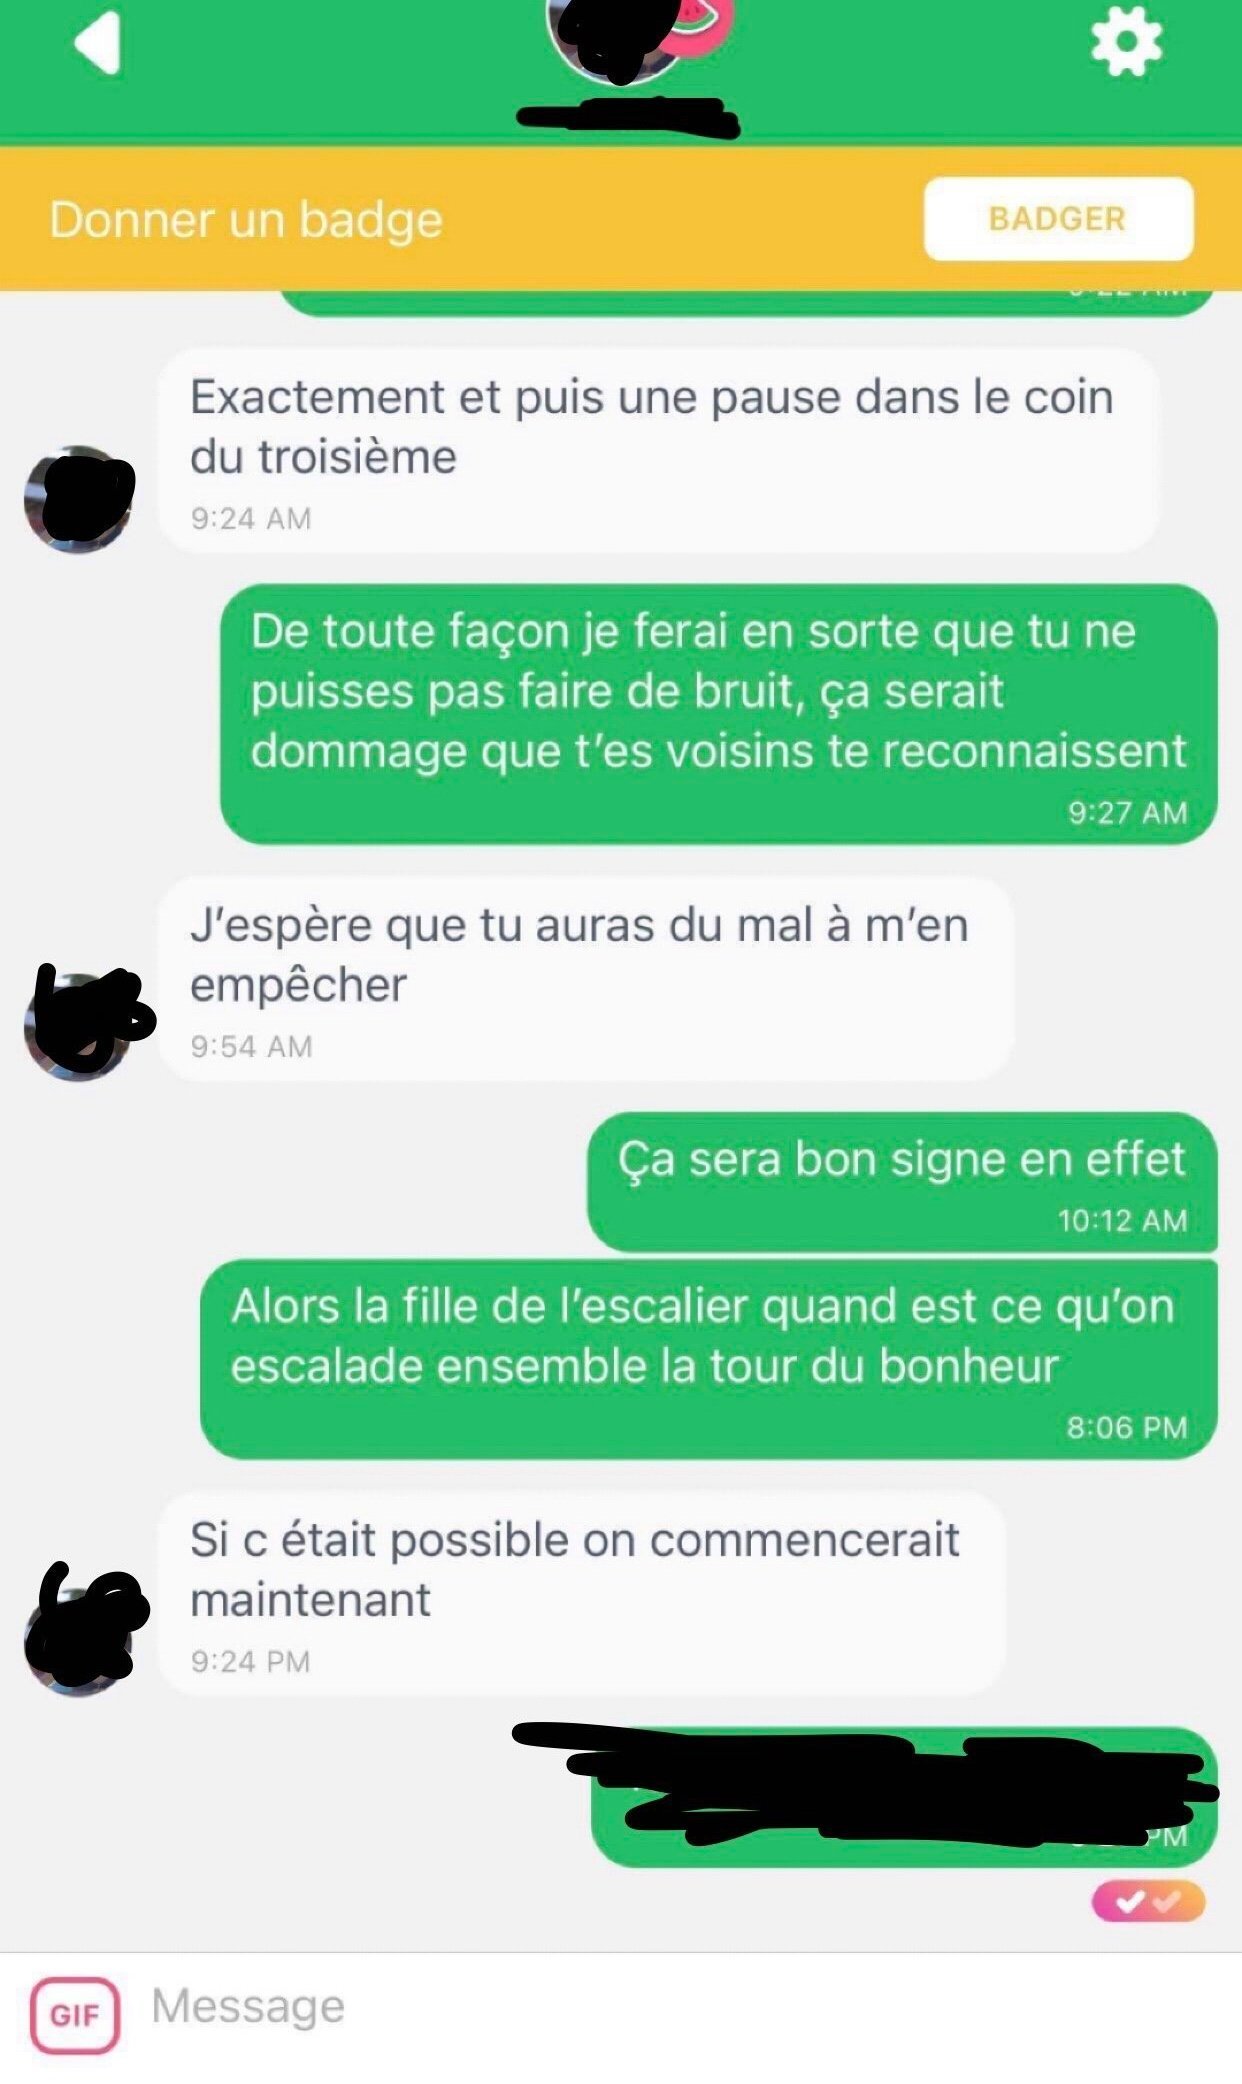Image resolution: width=1242 pixels, height=2084 pixels.
Task: Tap the avatar next to the 9:24 AM message
Action: click(x=79, y=499)
